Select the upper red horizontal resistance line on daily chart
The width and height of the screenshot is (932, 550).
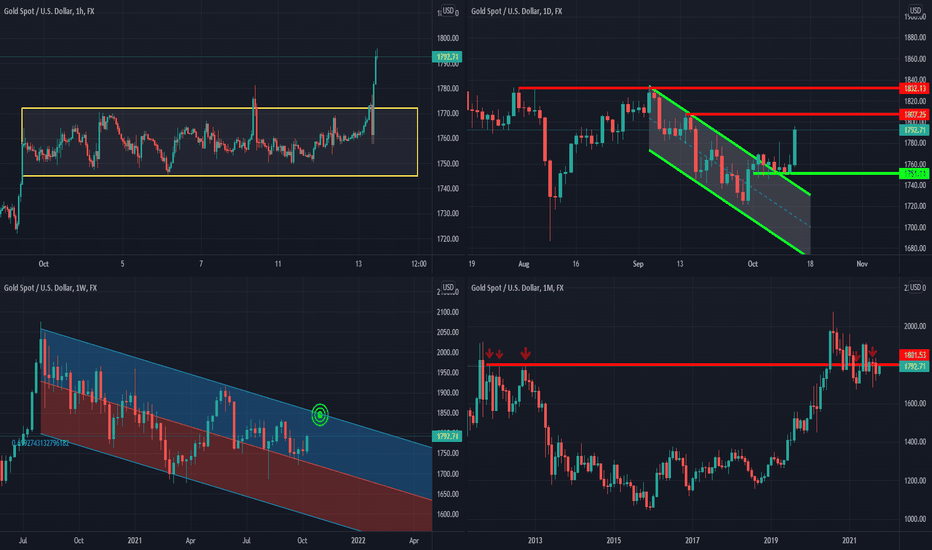tap(707, 88)
